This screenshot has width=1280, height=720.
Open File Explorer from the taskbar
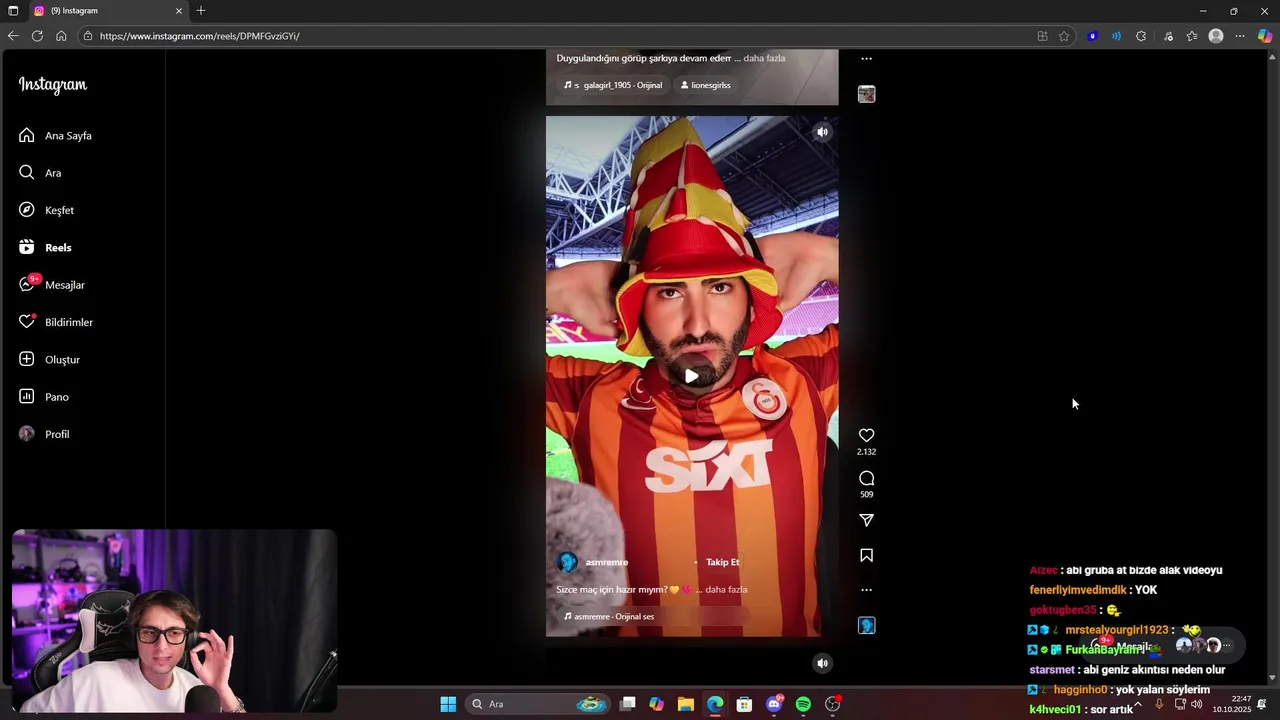(686, 704)
